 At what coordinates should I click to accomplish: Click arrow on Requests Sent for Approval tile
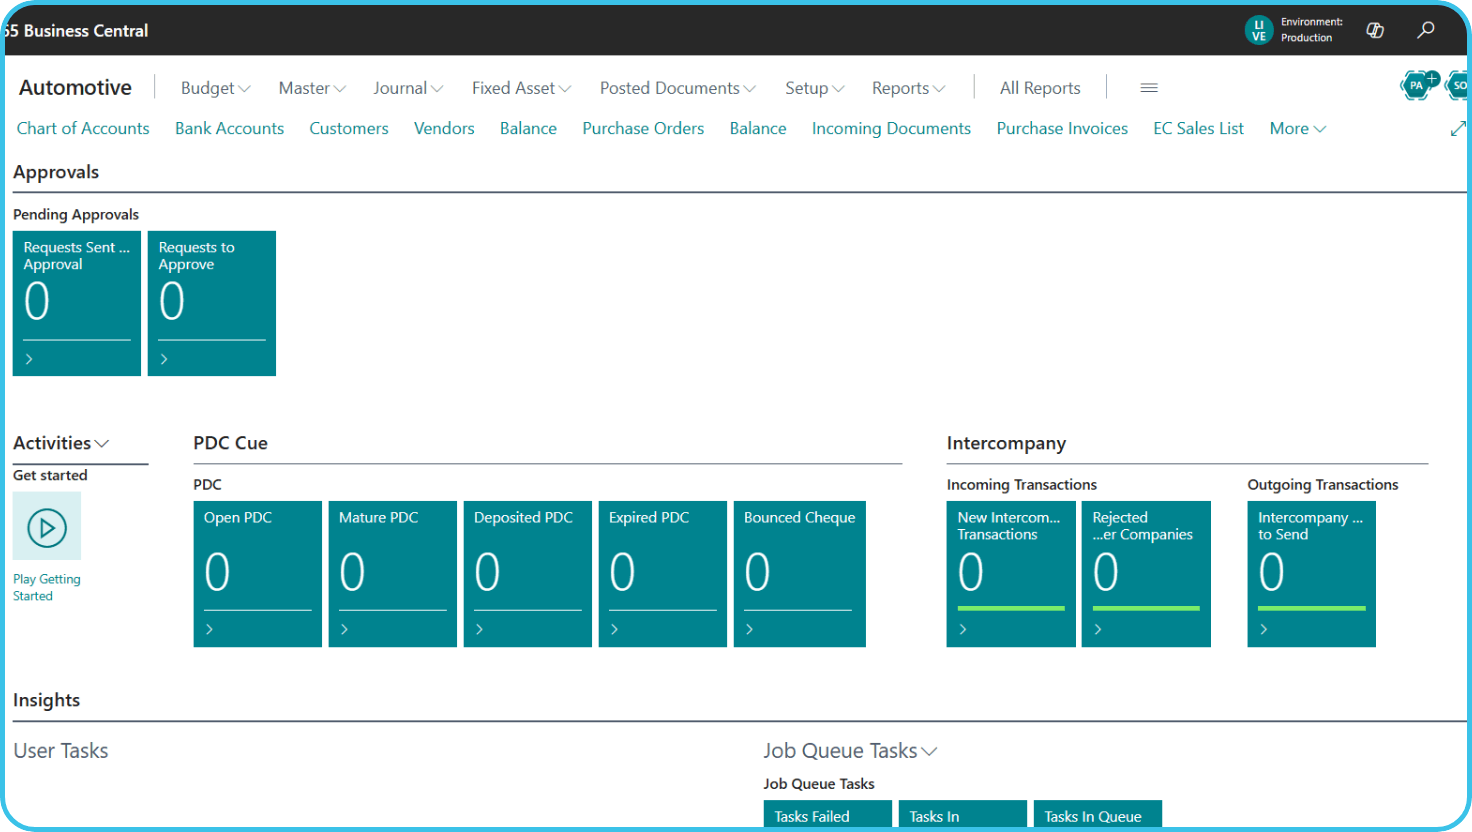(x=29, y=359)
